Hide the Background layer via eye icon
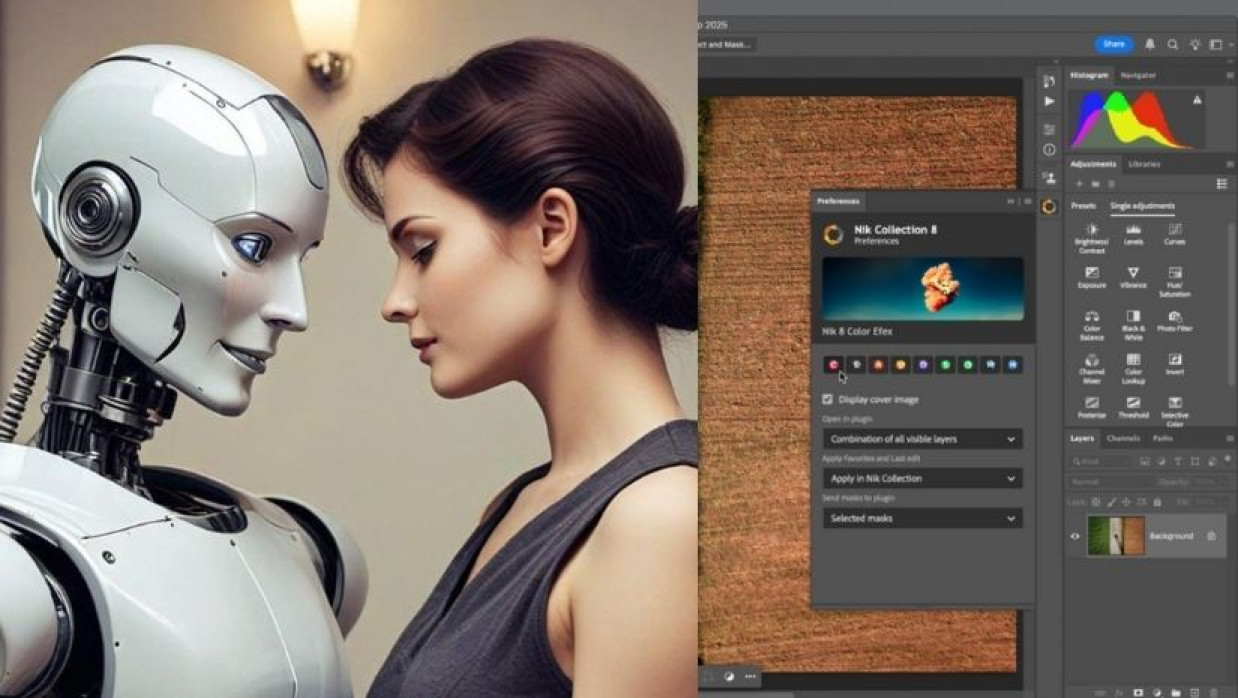 [x=1075, y=536]
